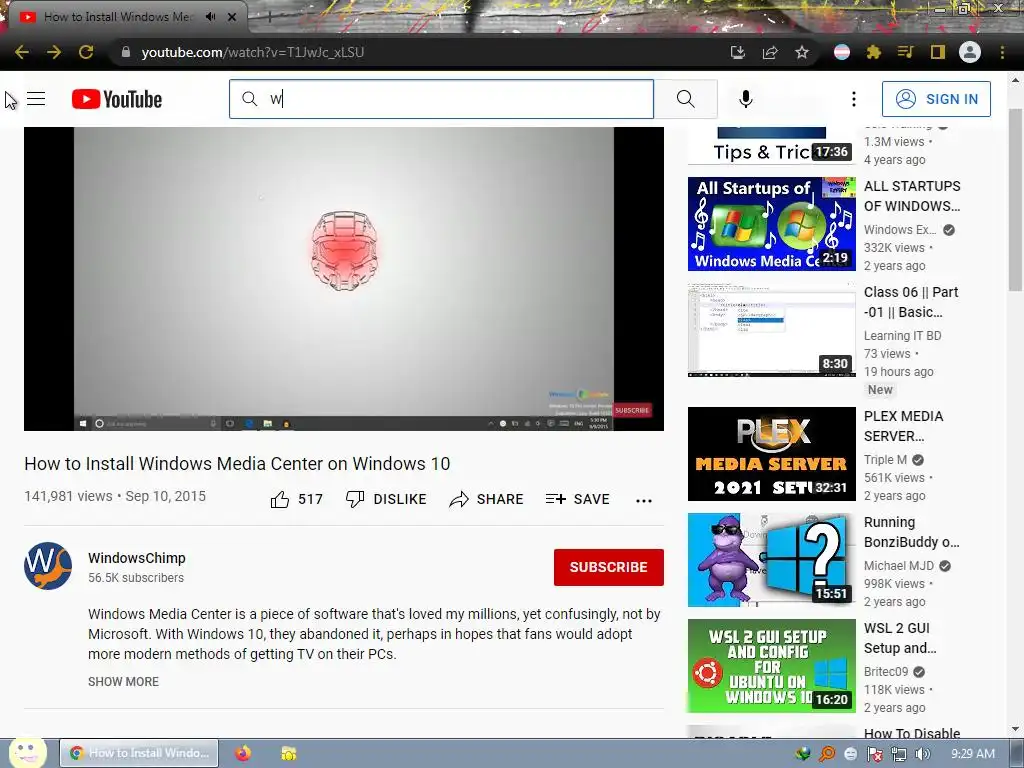Open the volume icon in system tray
The width and height of the screenshot is (1024, 768).
tap(922, 754)
